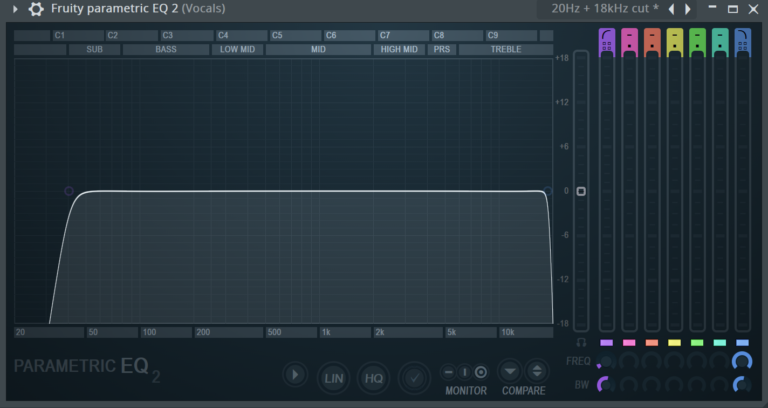Click the yellow band 4 FREQ knob
The image size is (768, 408).
coord(674,362)
